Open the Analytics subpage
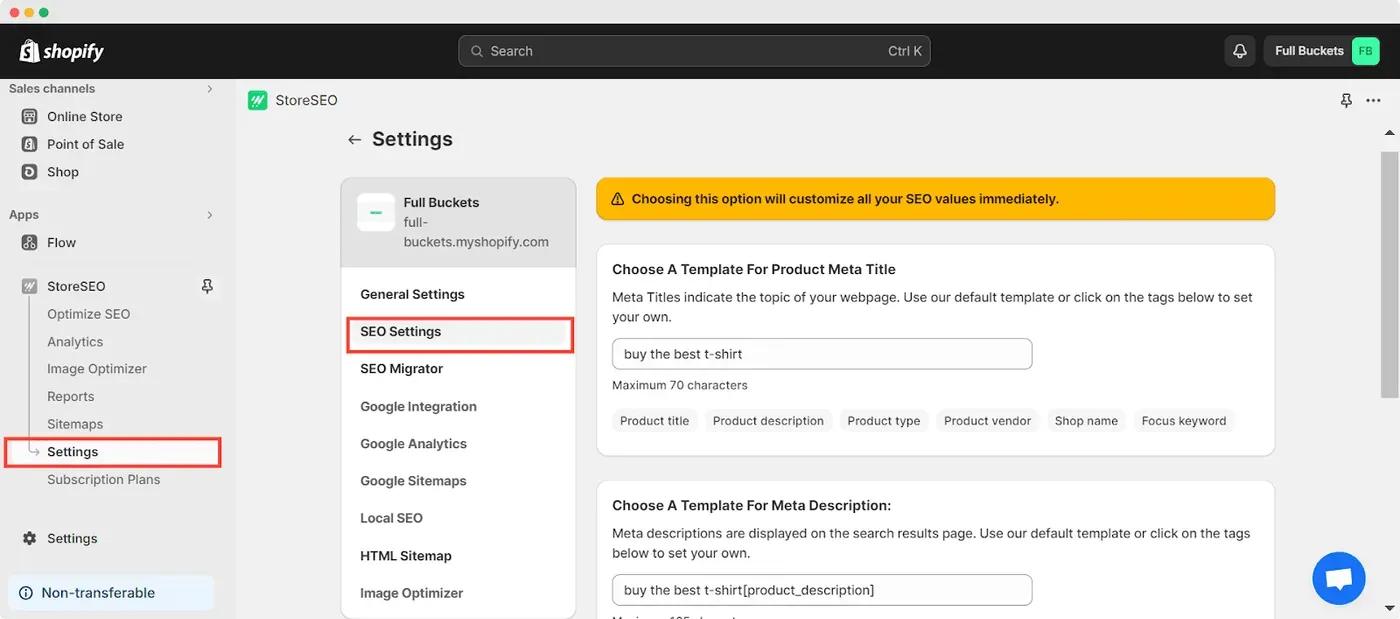1400x619 pixels. click(x=75, y=342)
